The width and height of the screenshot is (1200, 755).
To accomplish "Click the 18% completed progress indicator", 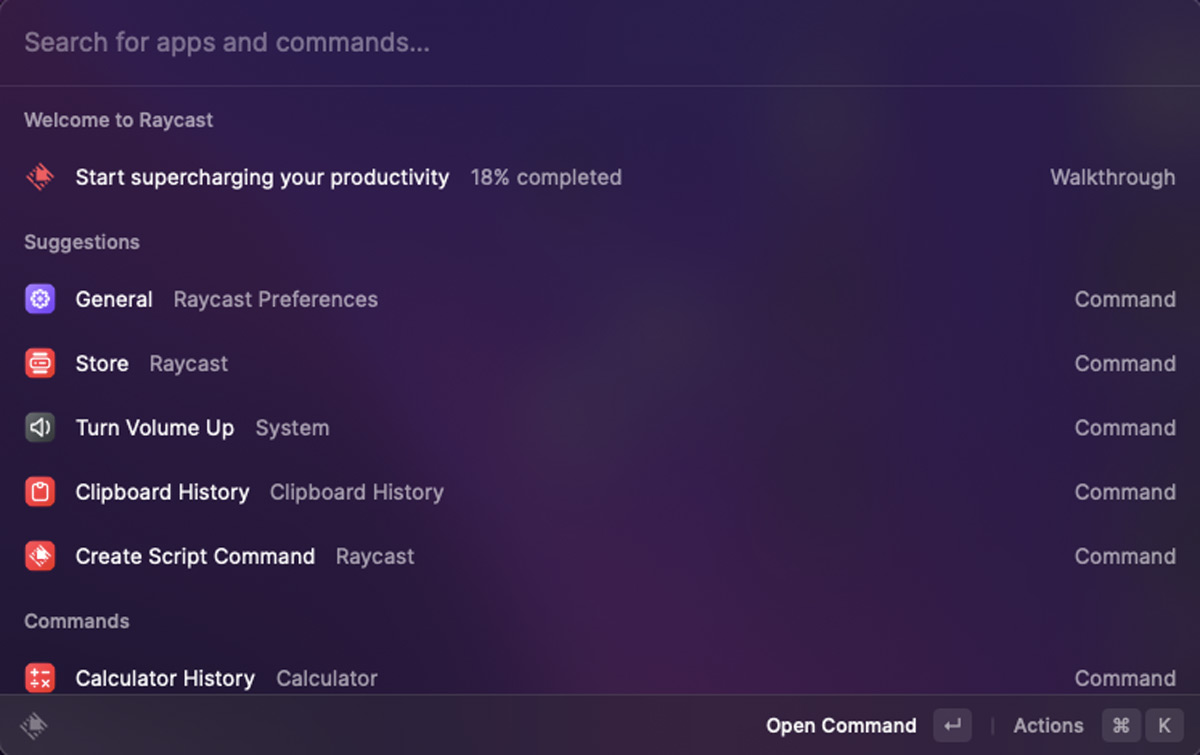I will point(546,177).
